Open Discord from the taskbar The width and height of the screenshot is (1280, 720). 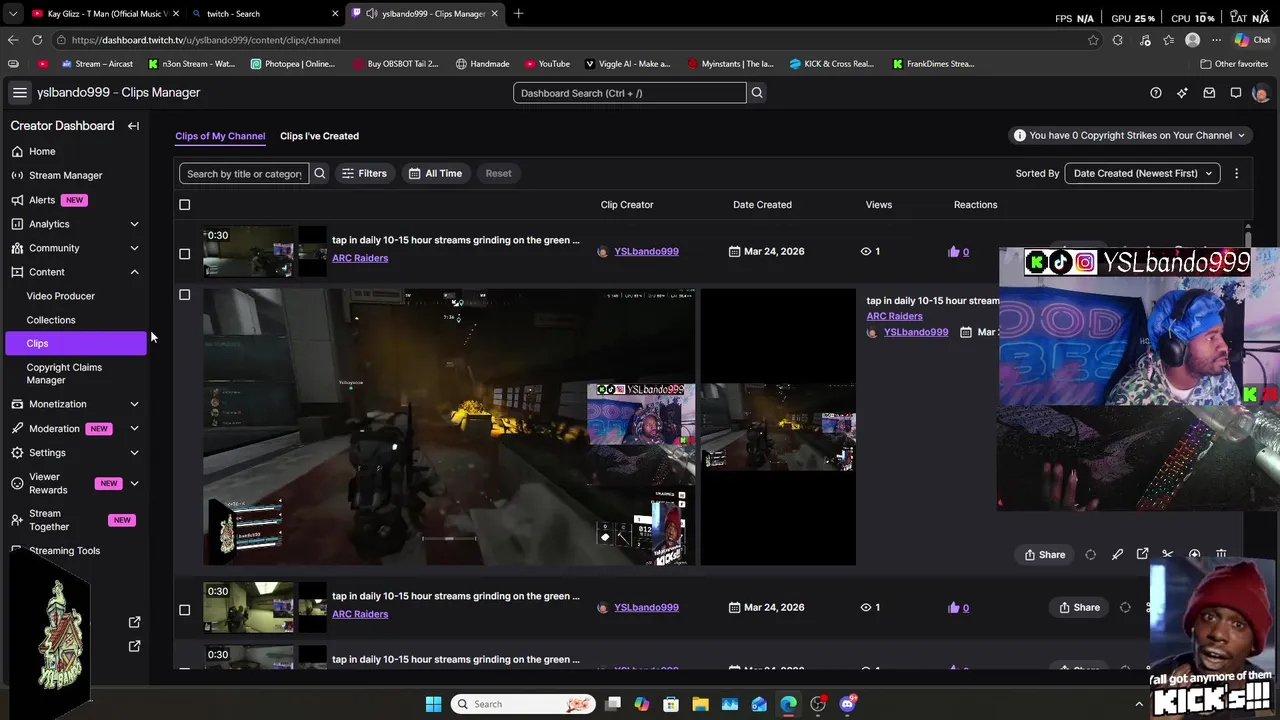(847, 704)
